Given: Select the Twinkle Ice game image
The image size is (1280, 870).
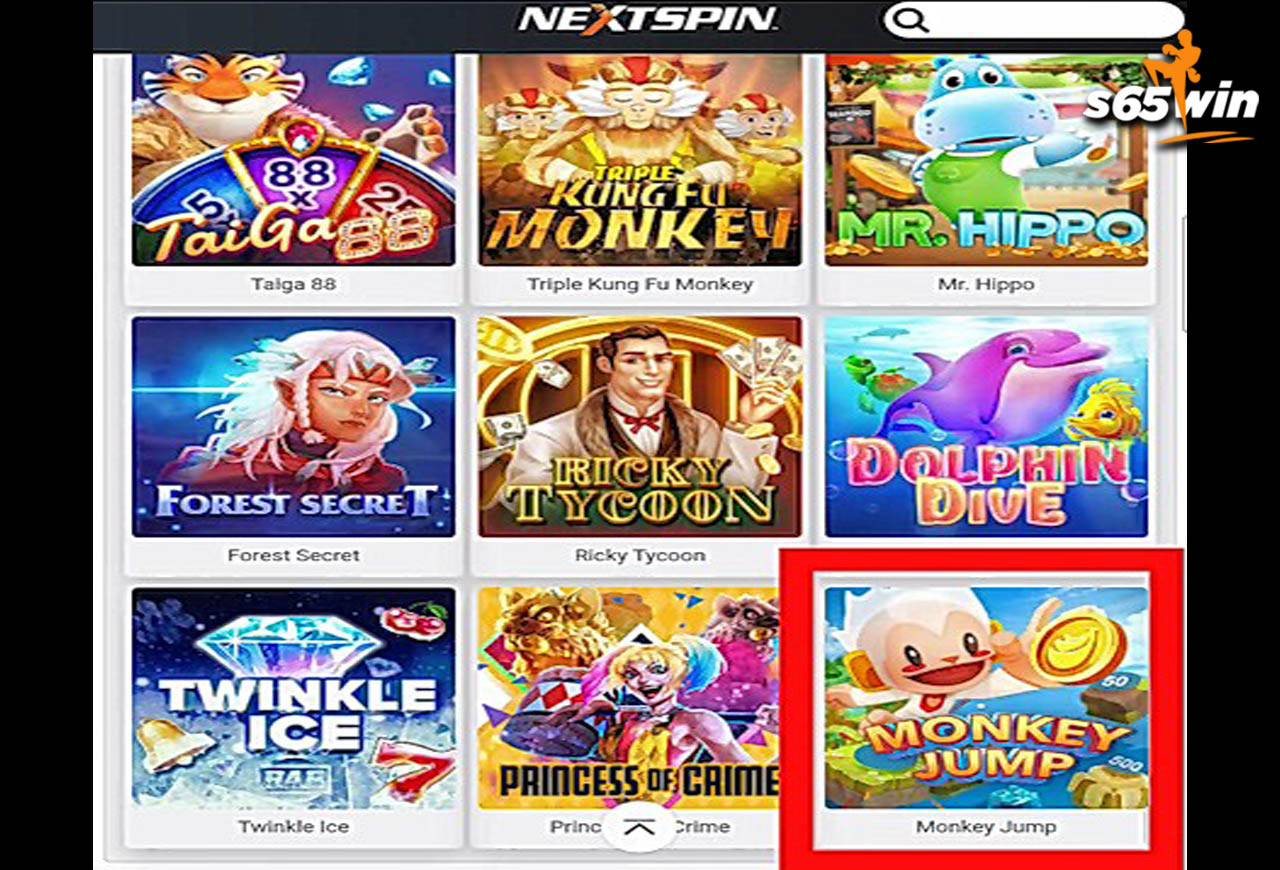Looking at the screenshot, I should click(x=293, y=697).
